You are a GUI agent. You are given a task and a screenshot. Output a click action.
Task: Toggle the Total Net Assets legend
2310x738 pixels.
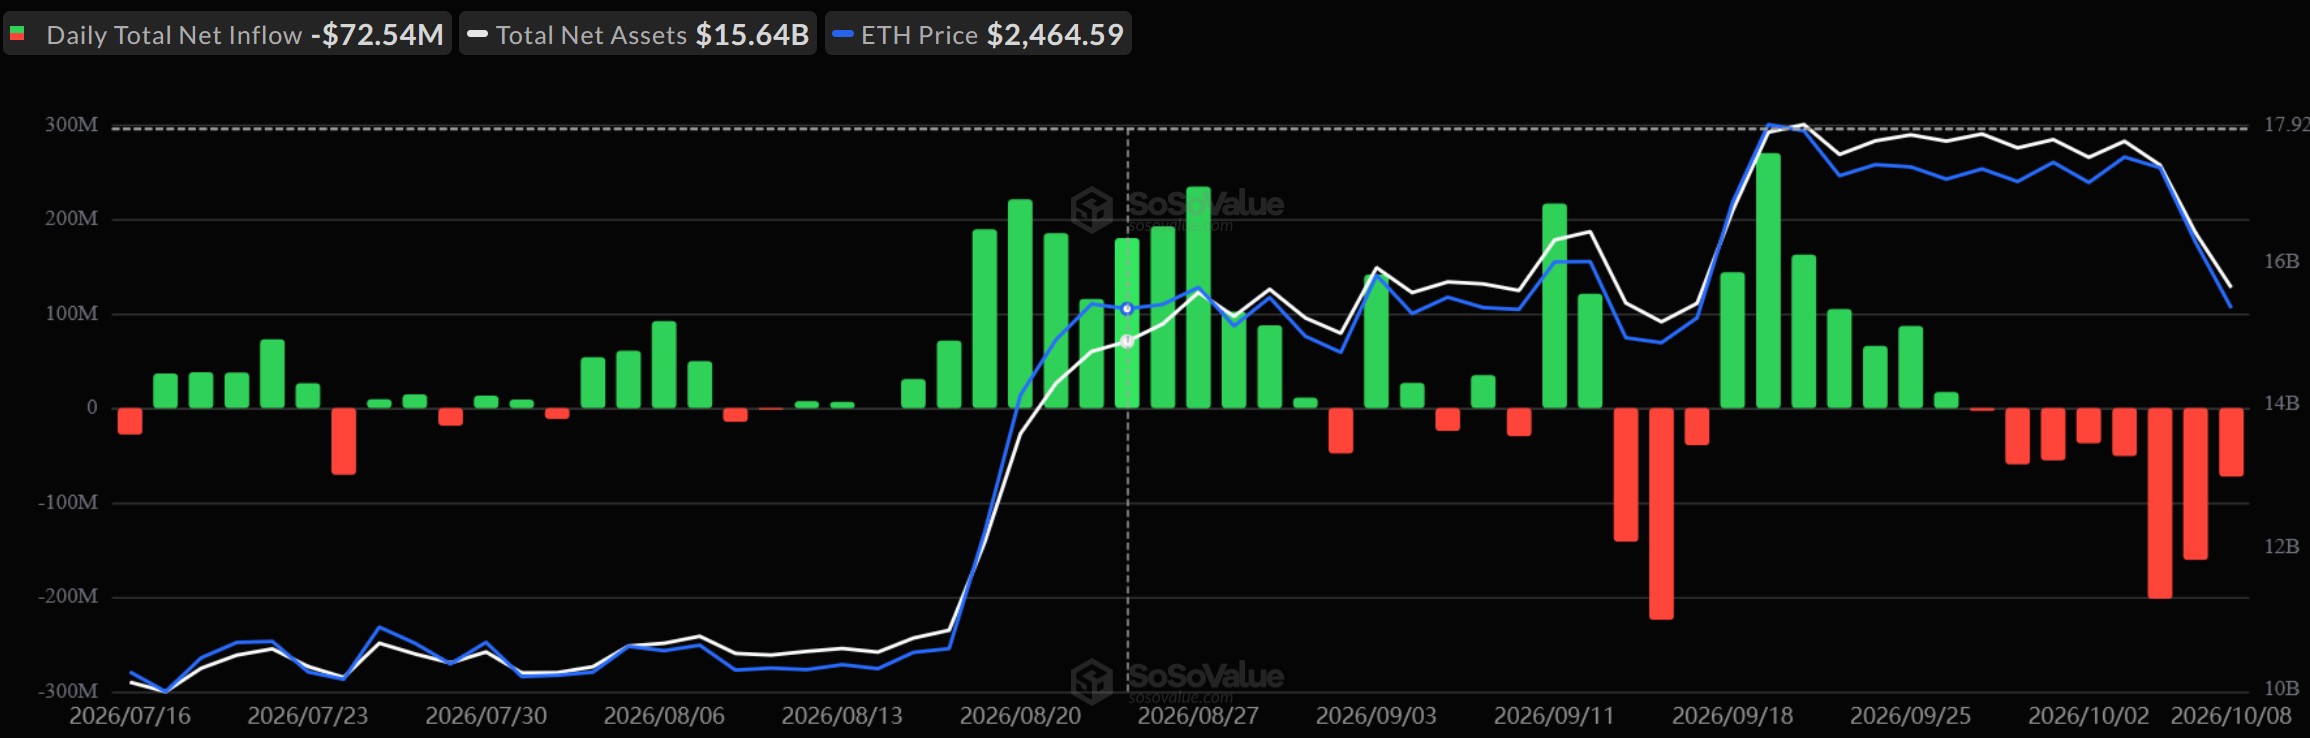(x=639, y=34)
